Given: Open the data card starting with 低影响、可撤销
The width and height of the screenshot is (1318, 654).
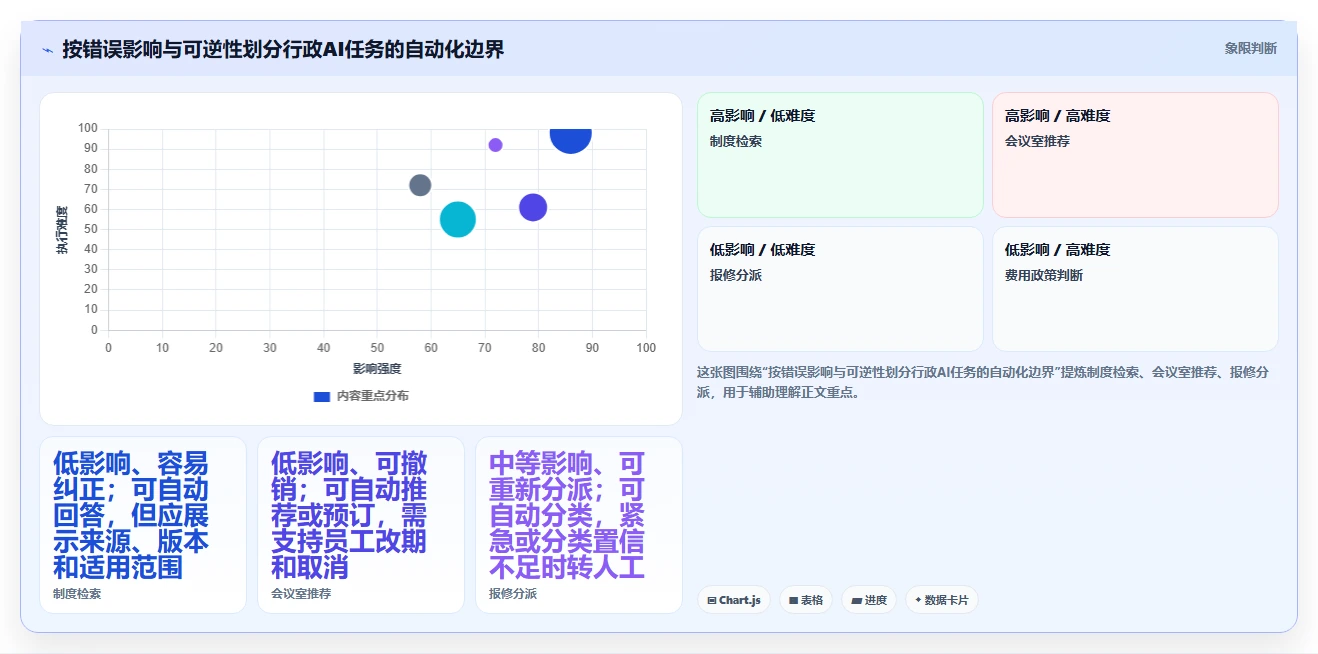Looking at the screenshot, I should coord(361,525).
